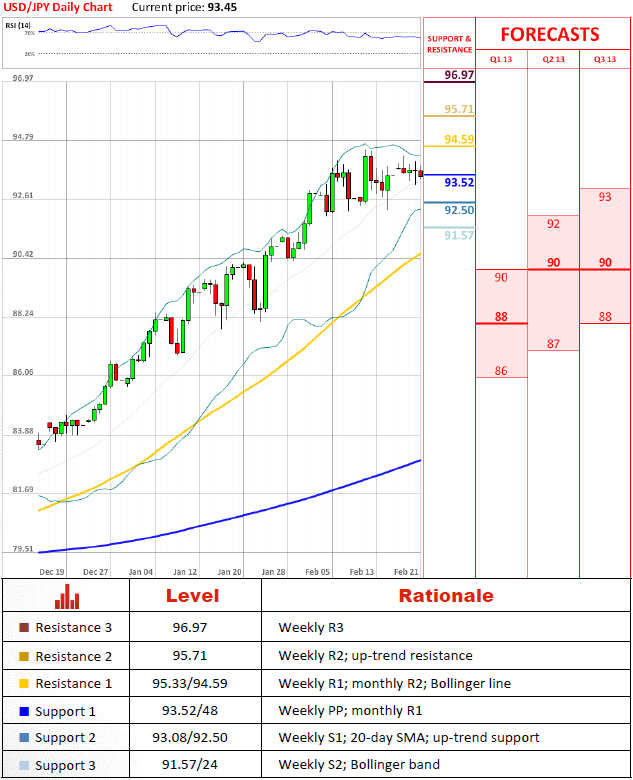Viewport: 633px width, 780px height.
Task: Select the Q1 13 forecast column header
Action: click(501, 59)
